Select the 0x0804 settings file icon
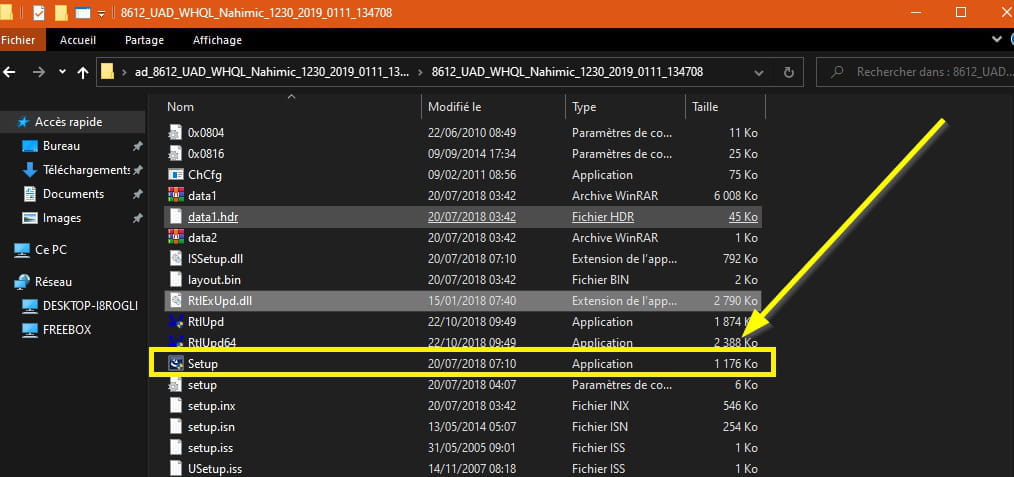Viewport: 1014px width, 477px height. (x=175, y=132)
